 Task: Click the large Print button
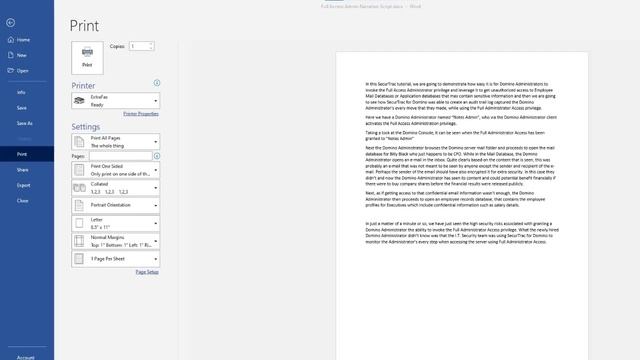click(87, 58)
